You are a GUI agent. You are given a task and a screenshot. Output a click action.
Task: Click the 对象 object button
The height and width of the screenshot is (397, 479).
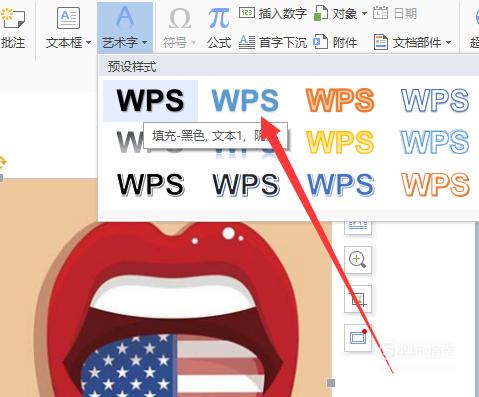tap(336, 14)
